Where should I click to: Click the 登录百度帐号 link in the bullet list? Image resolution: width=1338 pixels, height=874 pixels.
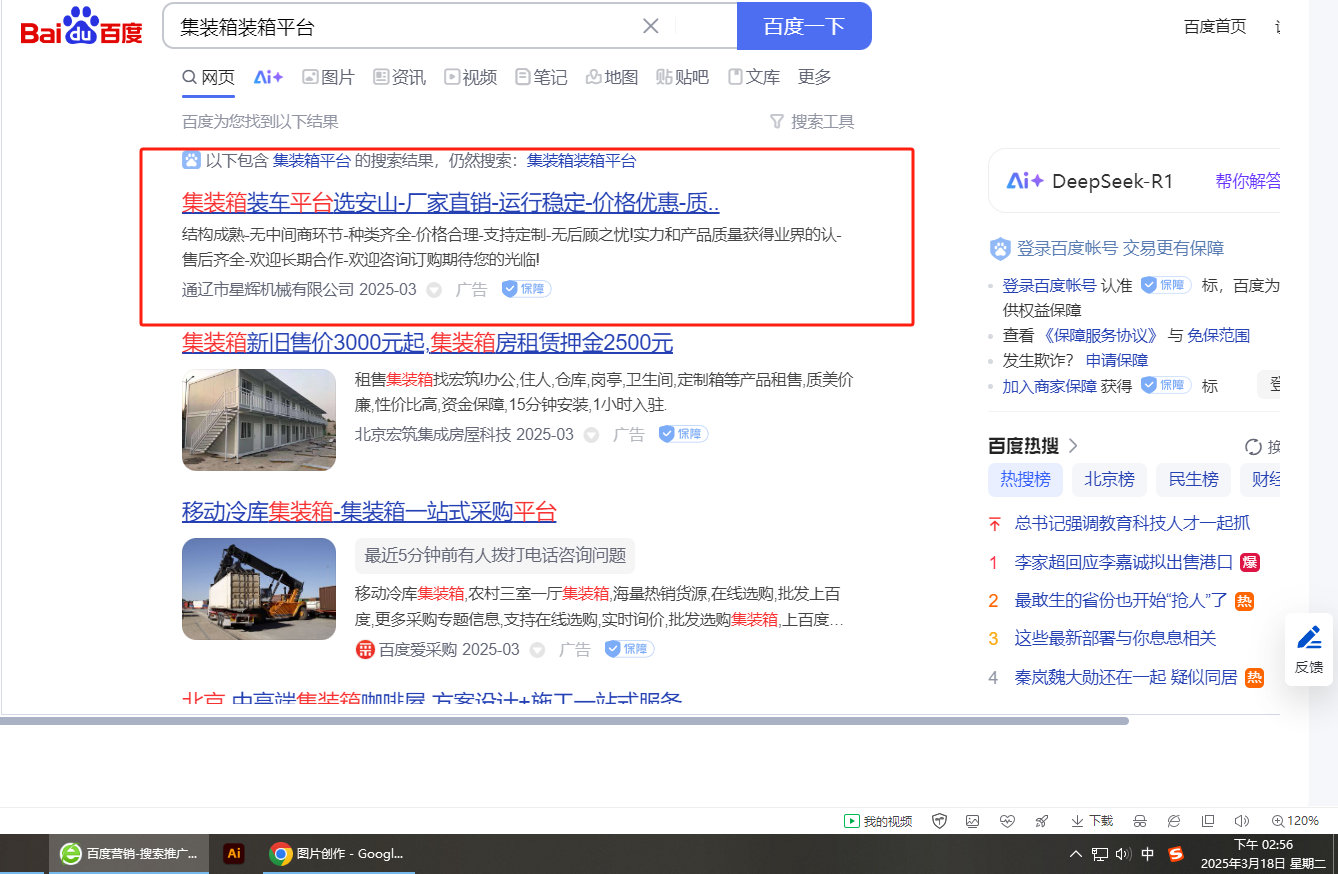[1049, 285]
